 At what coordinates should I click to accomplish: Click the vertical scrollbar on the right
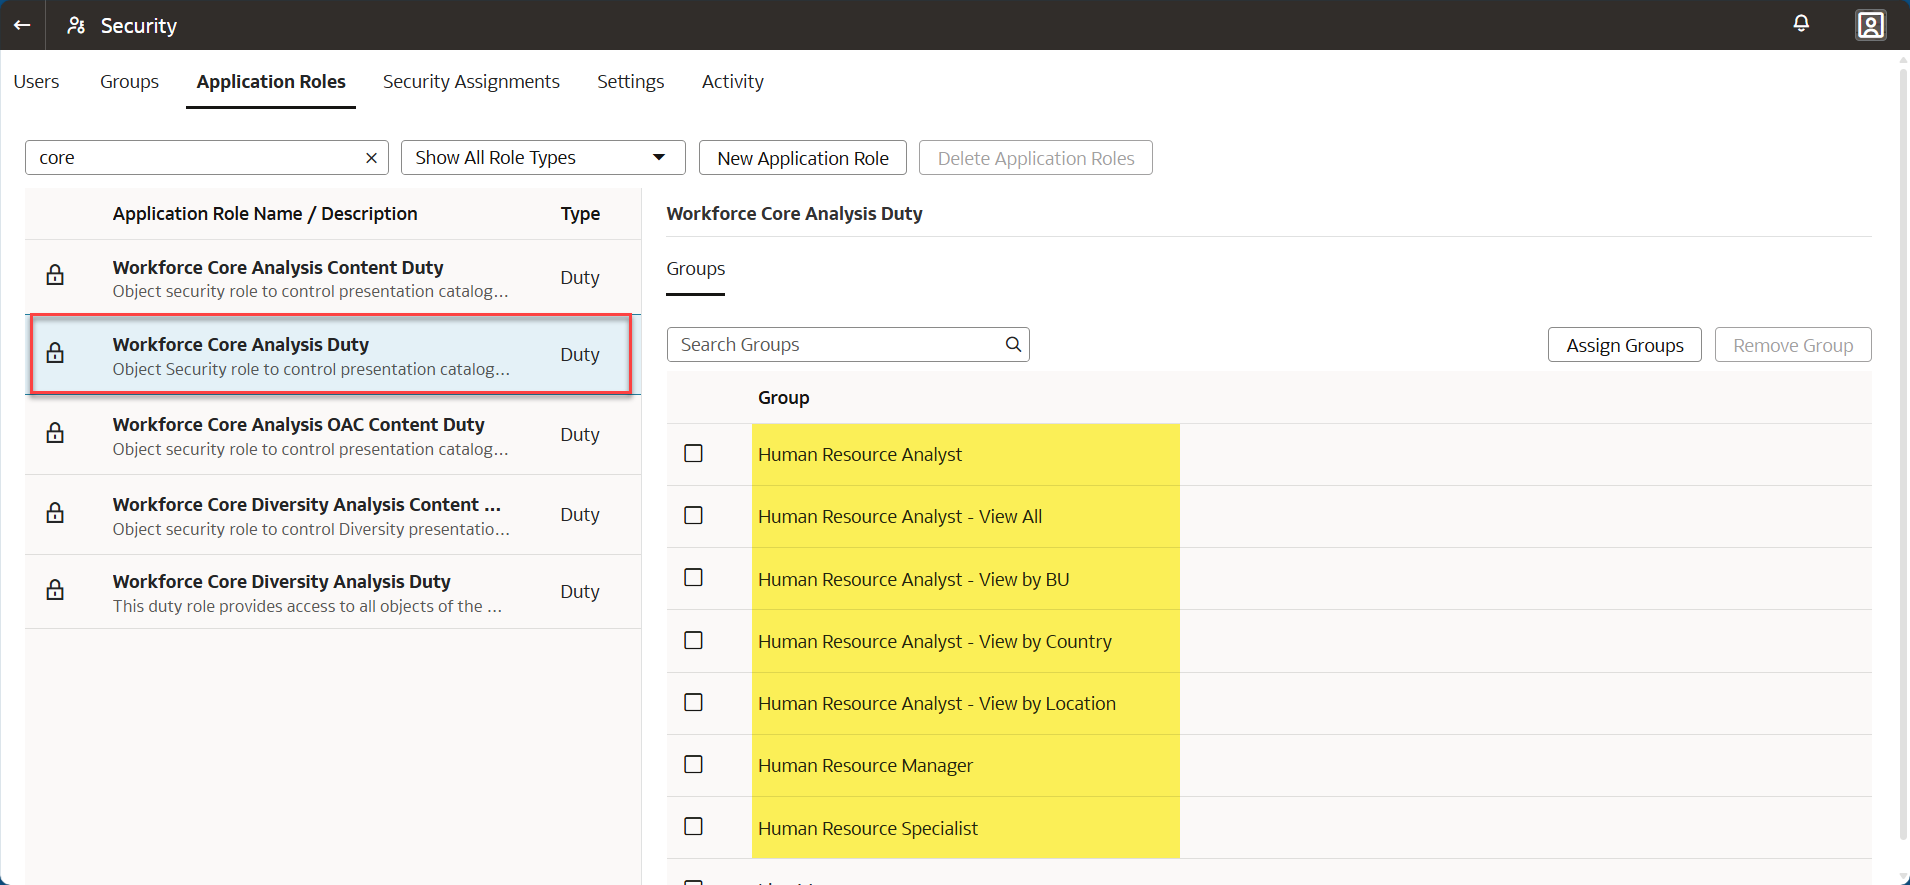coord(1903,450)
